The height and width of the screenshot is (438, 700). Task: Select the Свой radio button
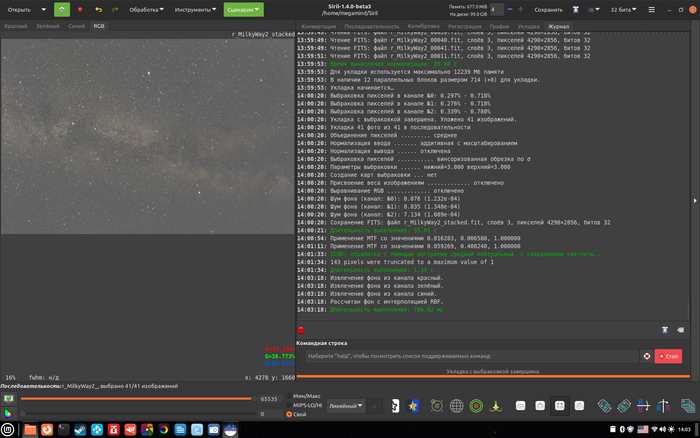tap(290, 414)
